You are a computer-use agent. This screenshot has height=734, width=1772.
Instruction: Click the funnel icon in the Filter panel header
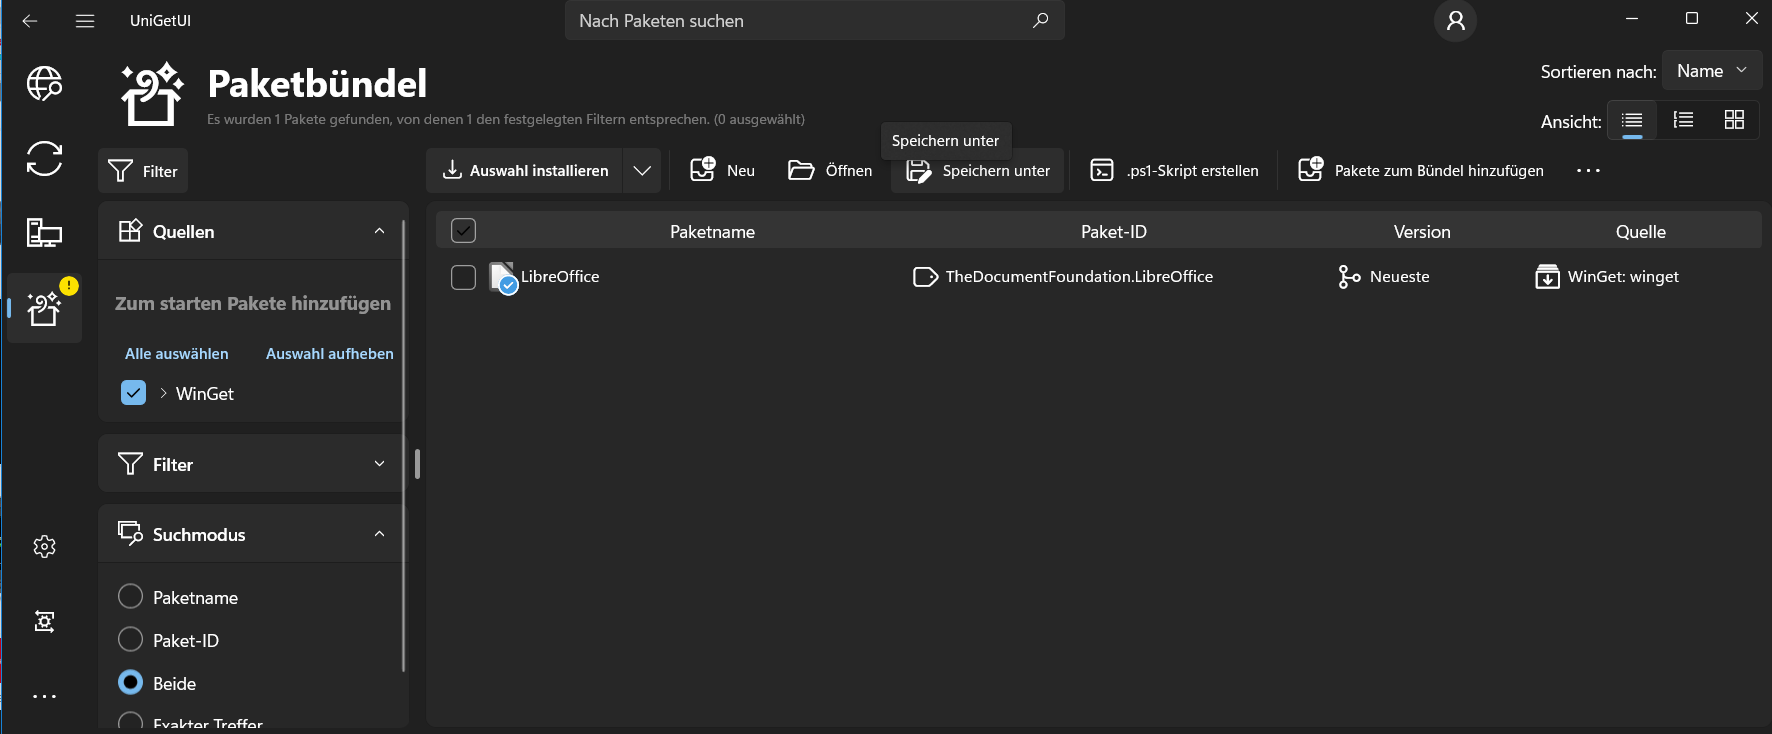pos(130,464)
